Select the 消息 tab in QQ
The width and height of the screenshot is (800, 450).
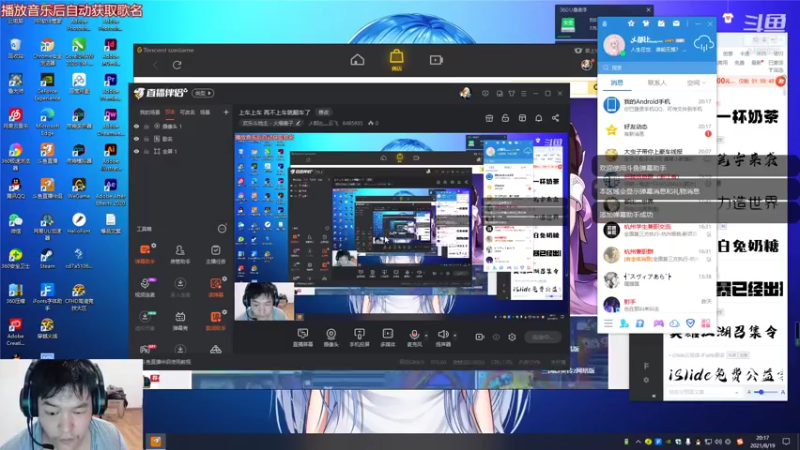click(x=617, y=83)
